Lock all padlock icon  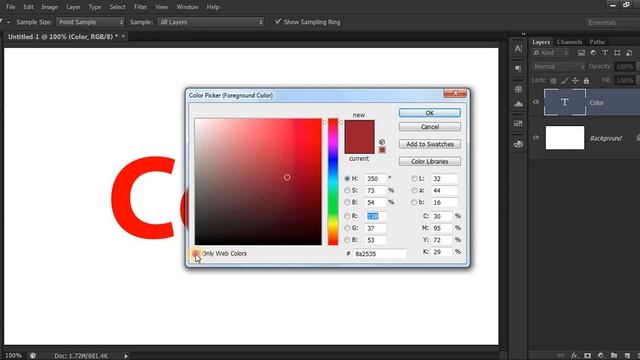pyautogui.click(x=586, y=81)
